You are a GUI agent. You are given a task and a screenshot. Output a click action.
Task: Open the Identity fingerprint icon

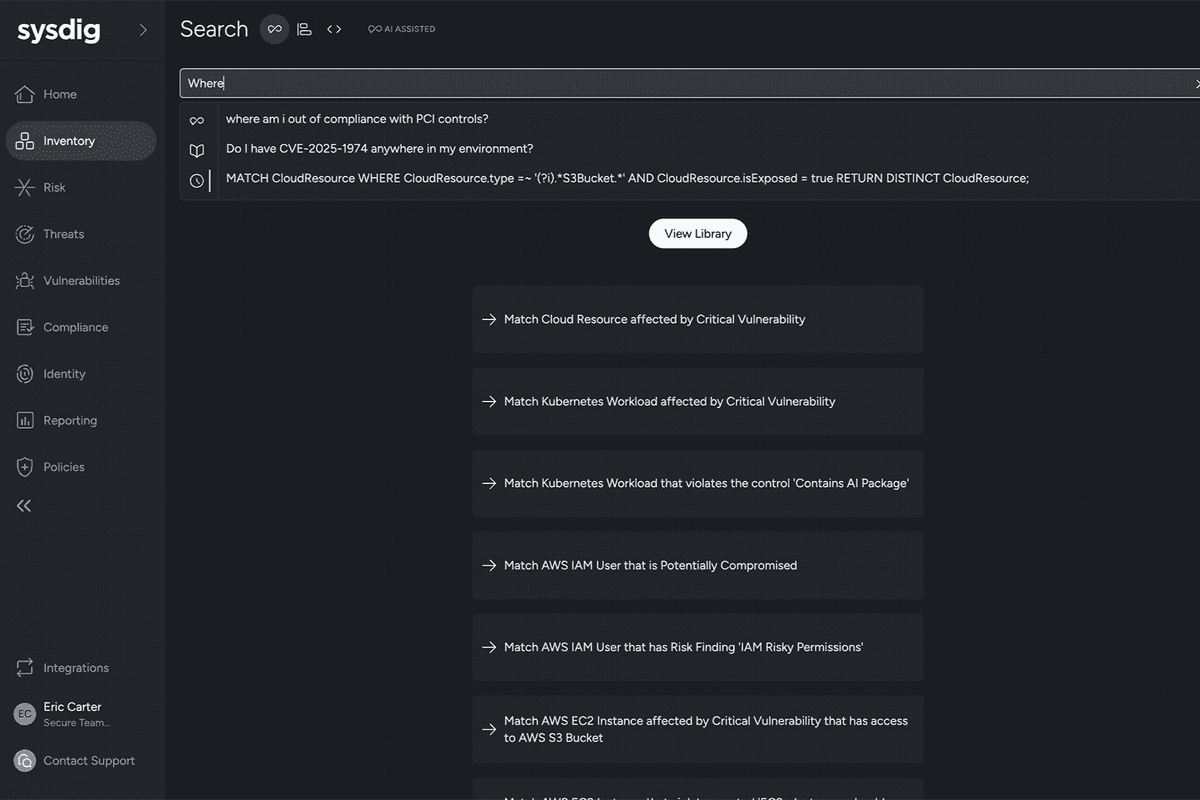(25, 374)
